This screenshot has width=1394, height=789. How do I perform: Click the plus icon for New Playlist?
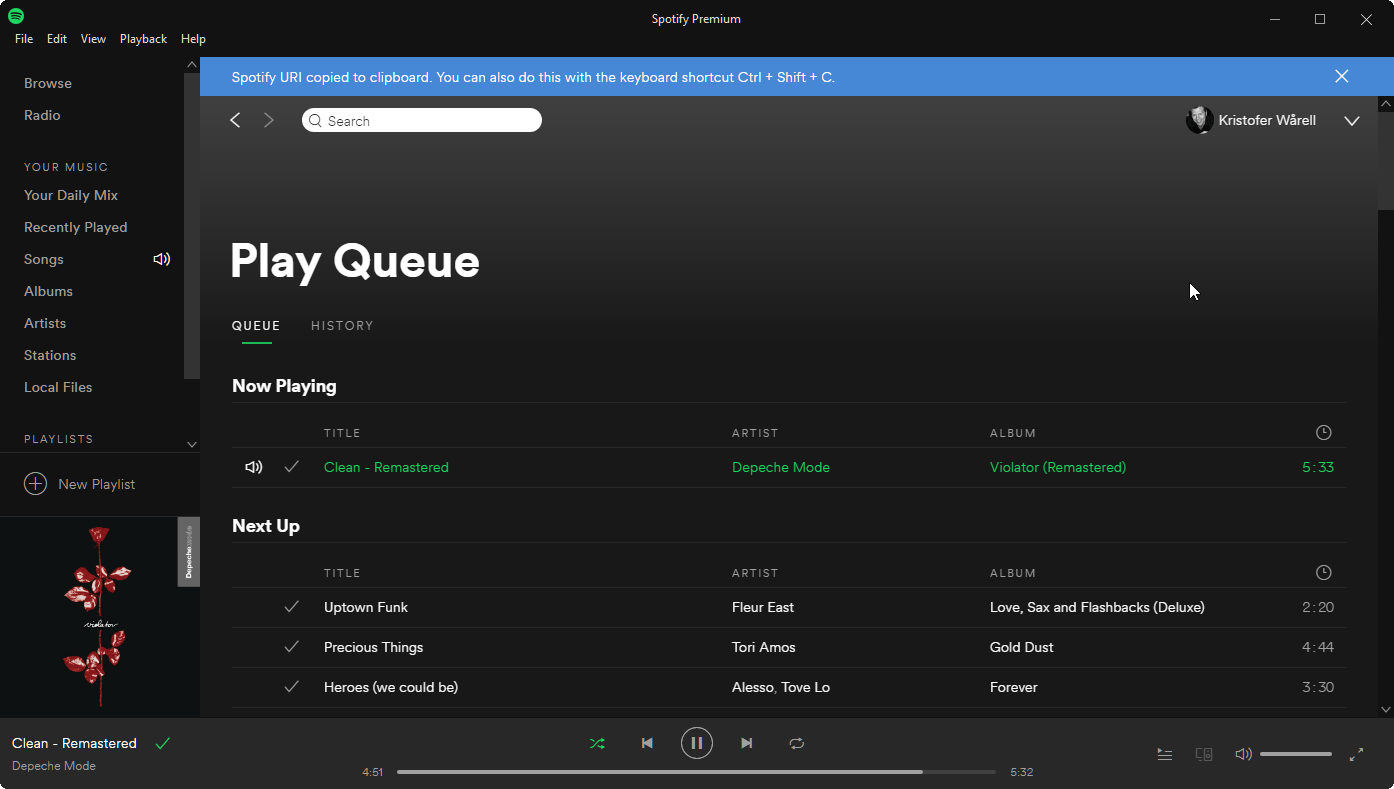[x=35, y=484]
